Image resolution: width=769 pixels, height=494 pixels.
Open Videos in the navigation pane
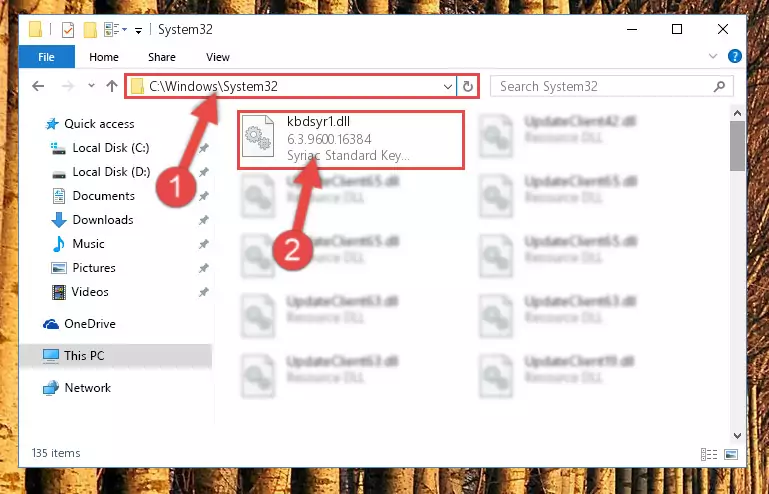click(x=90, y=292)
